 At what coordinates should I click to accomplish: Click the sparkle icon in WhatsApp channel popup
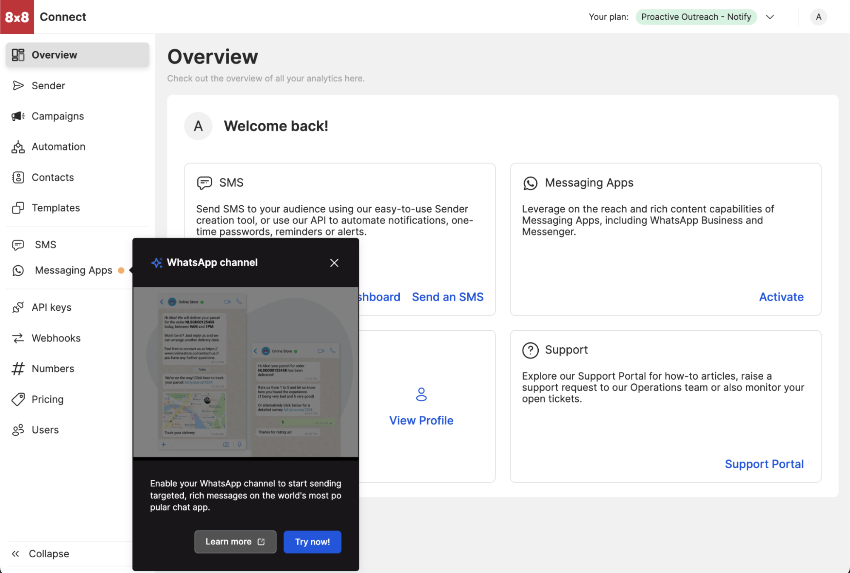[x=157, y=263]
